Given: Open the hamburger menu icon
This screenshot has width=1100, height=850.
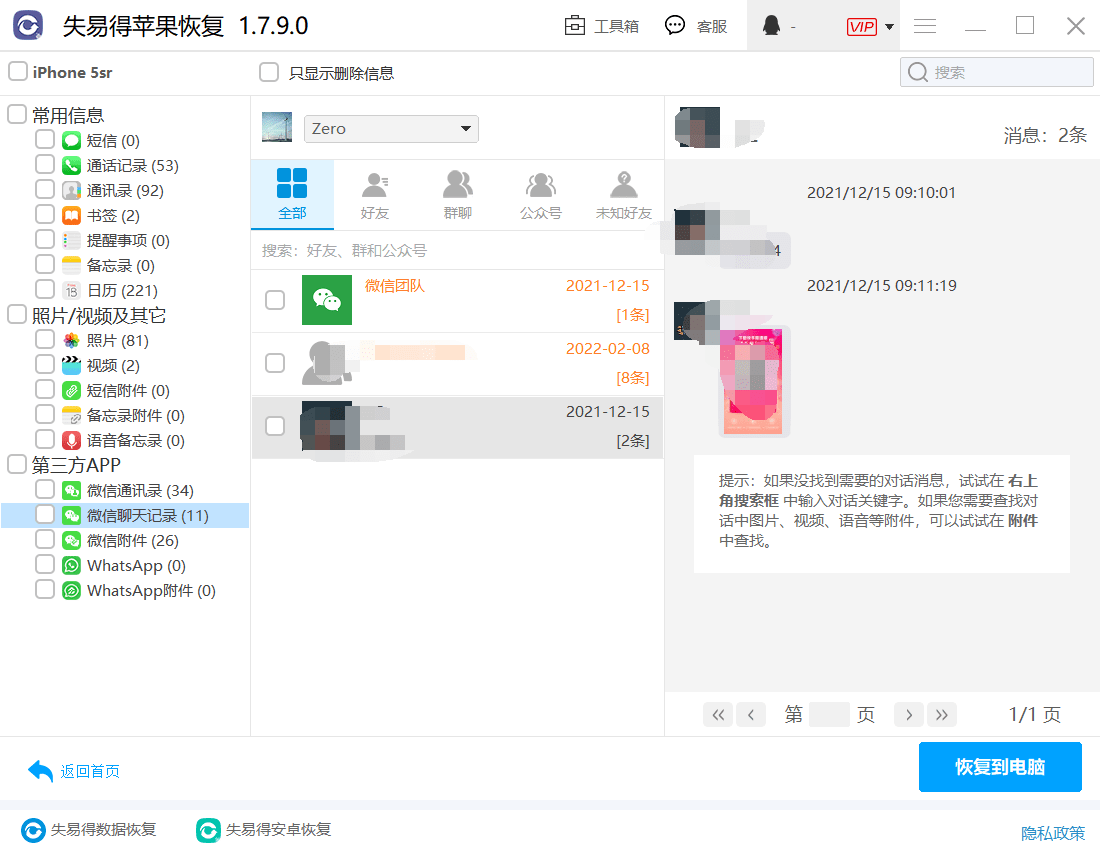Looking at the screenshot, I should (x=925, y=27).
